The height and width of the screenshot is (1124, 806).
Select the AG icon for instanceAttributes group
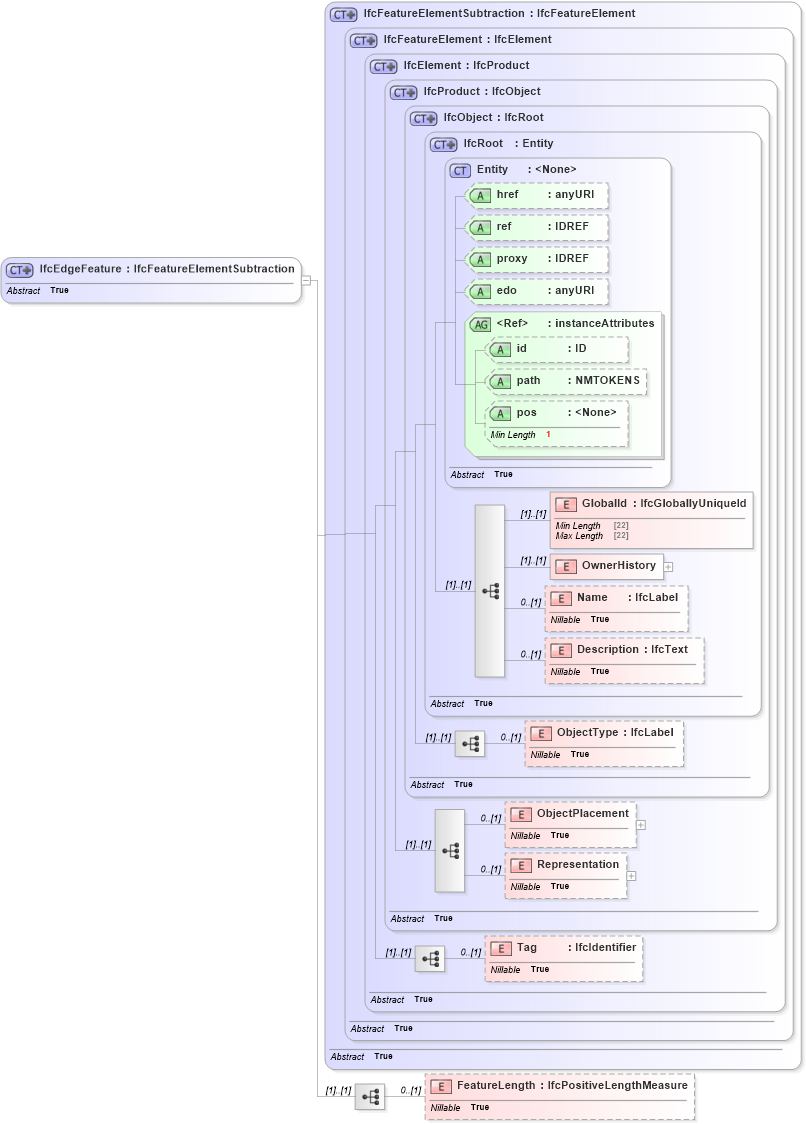tap(482, 323)
